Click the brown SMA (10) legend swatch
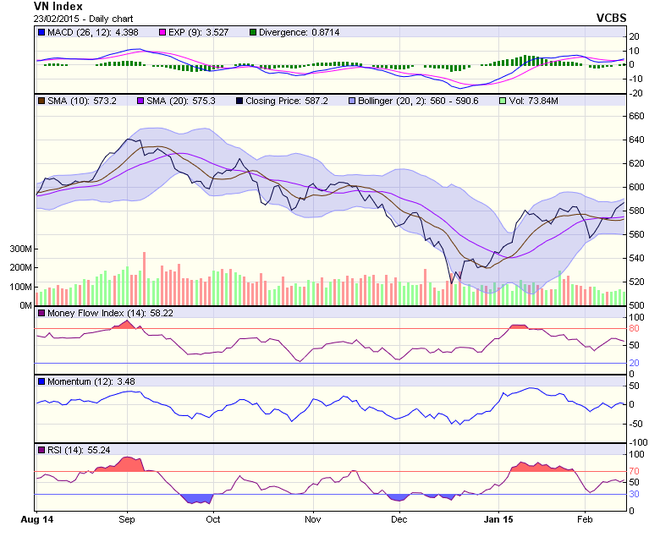Image resolution: width=660 pixels, height=537 pixels. (41, 102)
